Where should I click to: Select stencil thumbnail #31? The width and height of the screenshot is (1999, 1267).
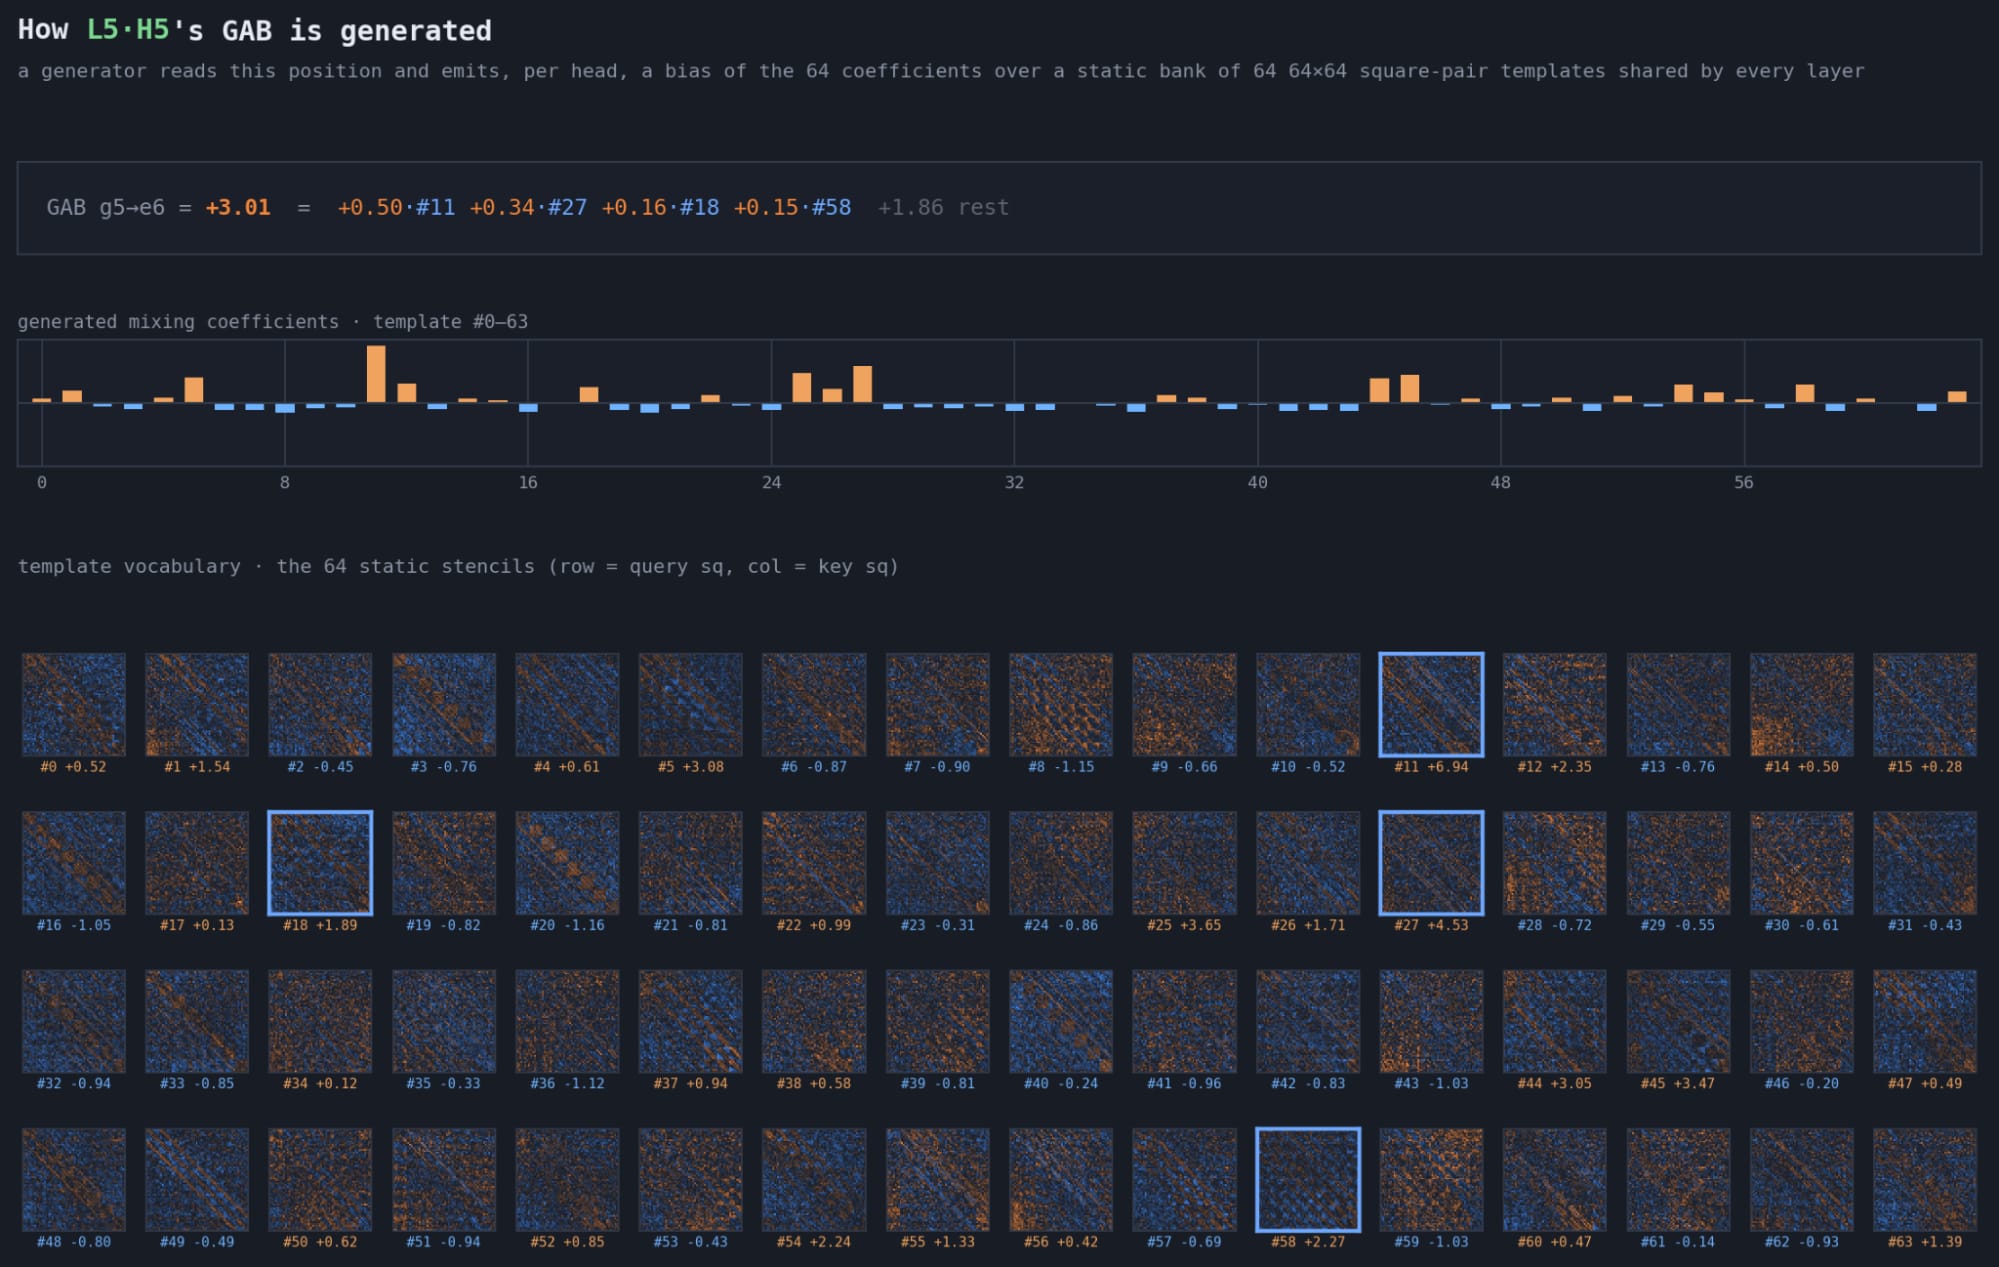[1925, 863]
